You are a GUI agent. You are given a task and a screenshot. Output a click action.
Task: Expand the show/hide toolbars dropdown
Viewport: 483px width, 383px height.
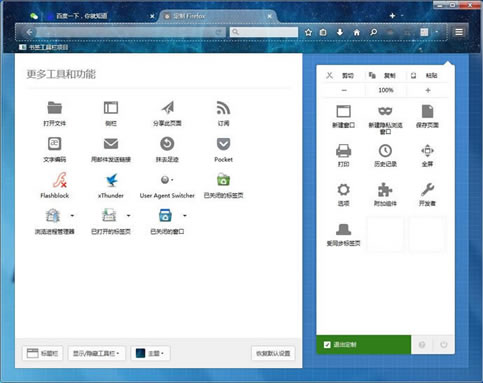97,353
